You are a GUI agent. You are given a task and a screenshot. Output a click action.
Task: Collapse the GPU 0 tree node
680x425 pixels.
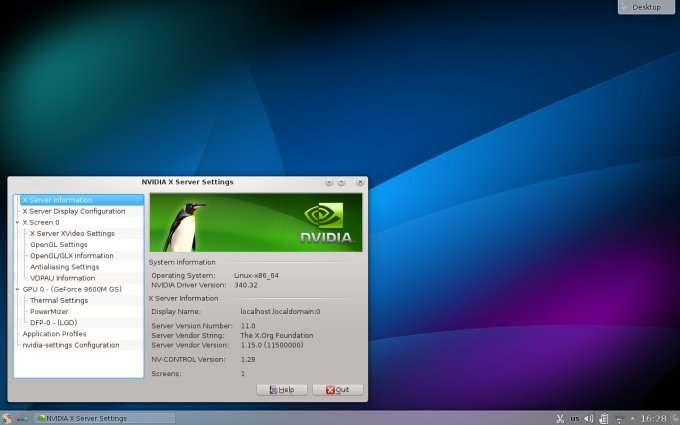click(x=17, y=289)
